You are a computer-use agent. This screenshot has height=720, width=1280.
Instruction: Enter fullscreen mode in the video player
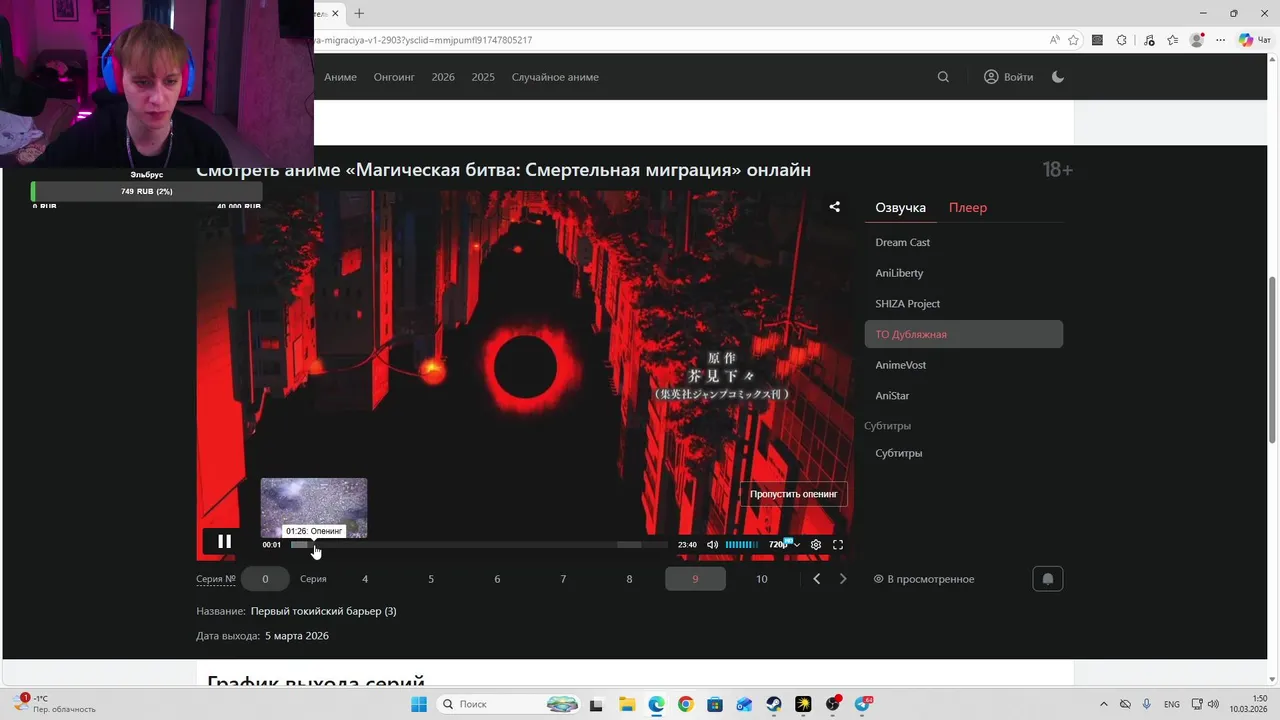point(838,545)
